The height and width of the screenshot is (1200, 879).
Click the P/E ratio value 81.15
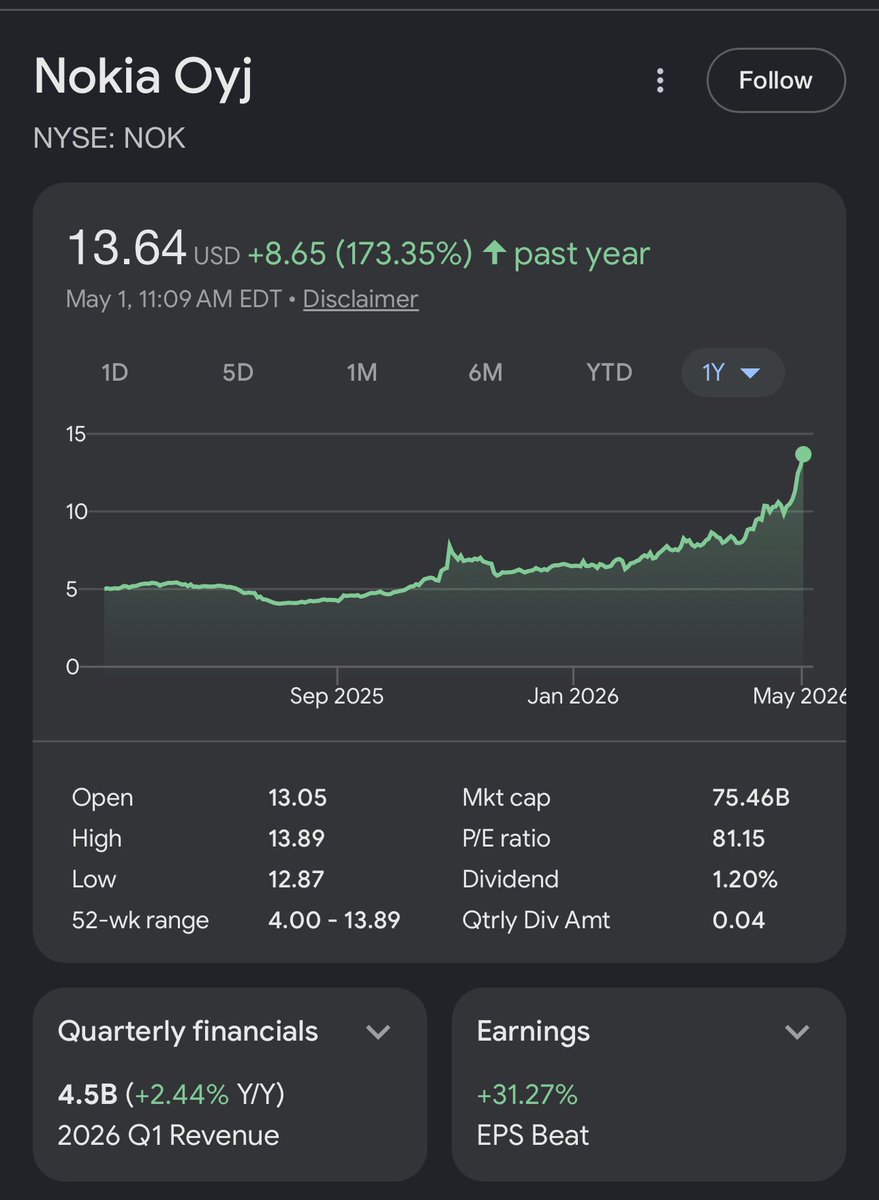point(739,838)
